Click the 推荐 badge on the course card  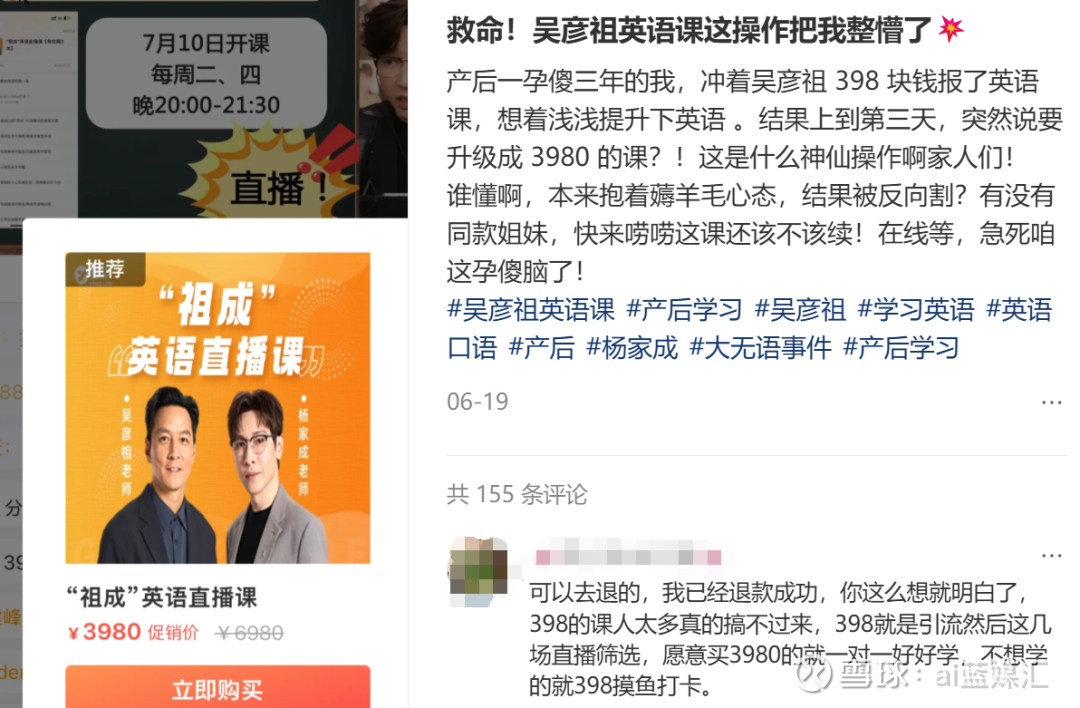click(105, 269)
